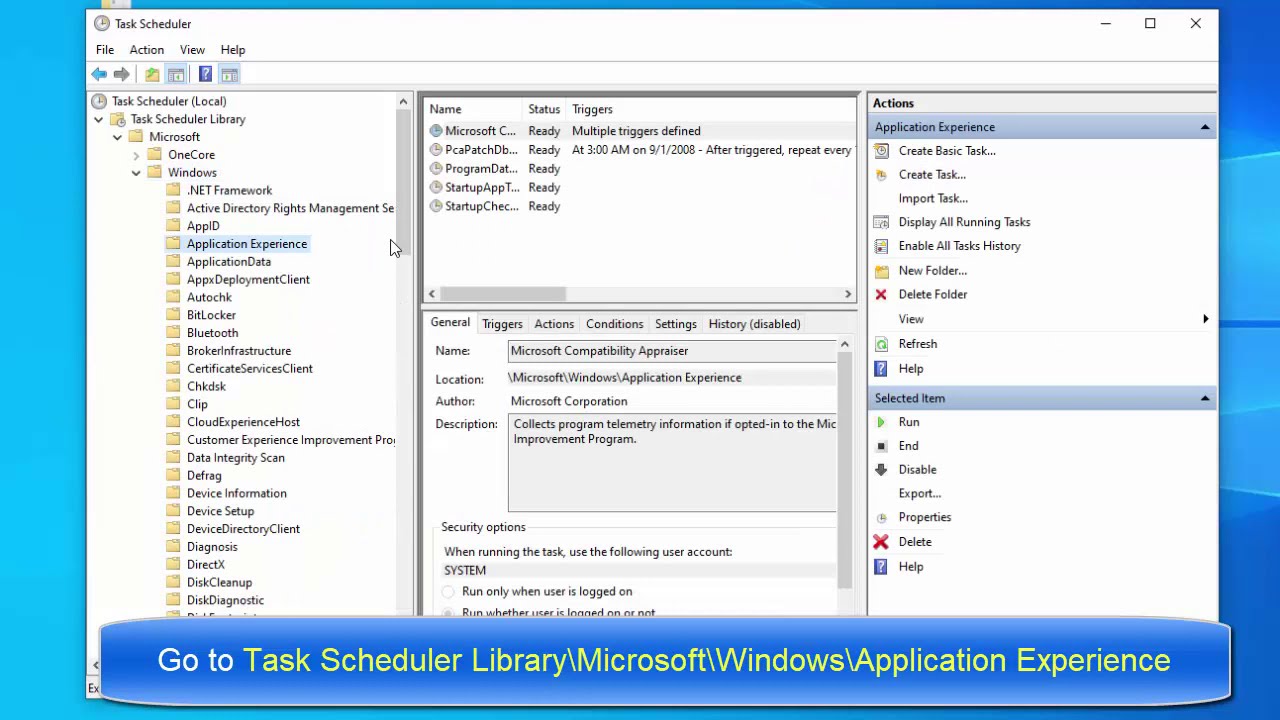Click the Forward arrow toolbar icon
The width and height of the screenshot is (1280, 720).
pyautogui.click(x=122, y=74)
